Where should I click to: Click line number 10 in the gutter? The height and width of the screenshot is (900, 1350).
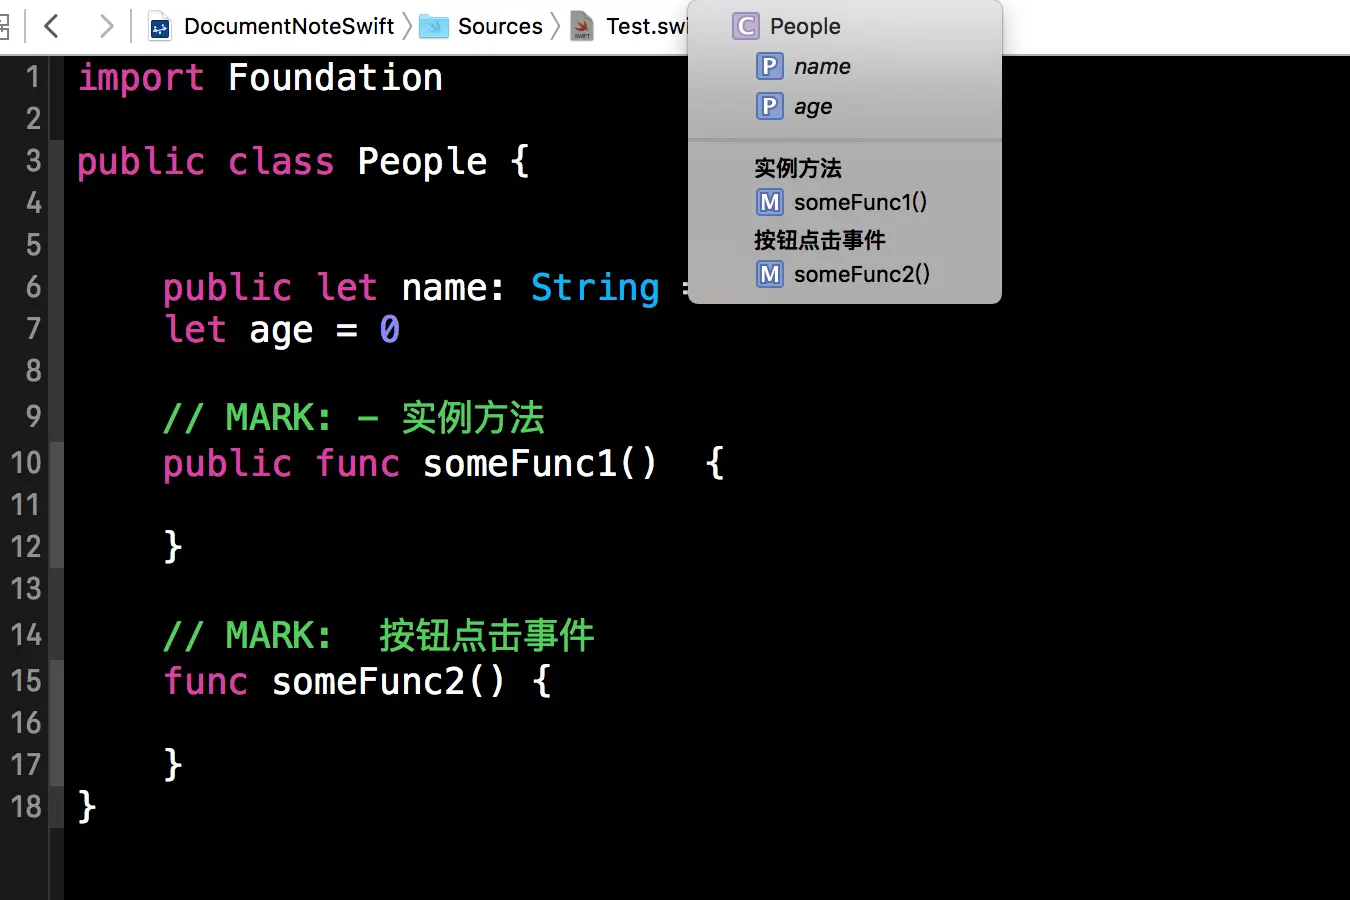pyautogui.click(x=26, y=462)
